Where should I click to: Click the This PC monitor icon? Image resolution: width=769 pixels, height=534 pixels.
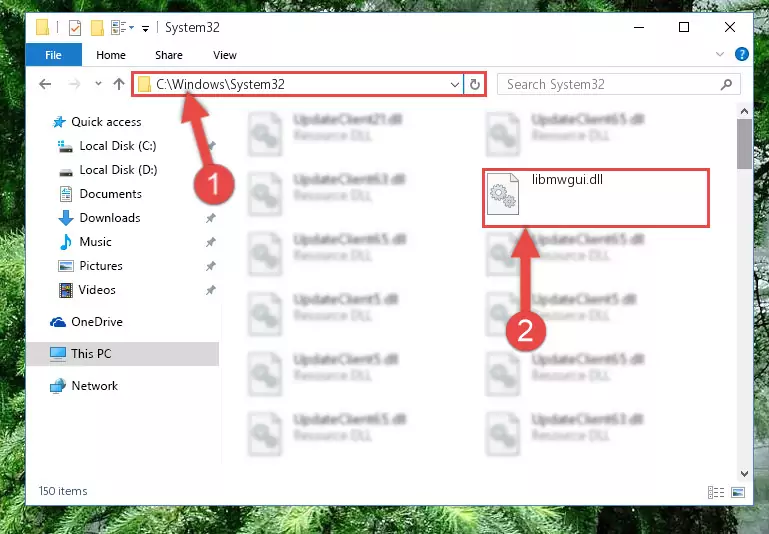(x=57, y=354)
